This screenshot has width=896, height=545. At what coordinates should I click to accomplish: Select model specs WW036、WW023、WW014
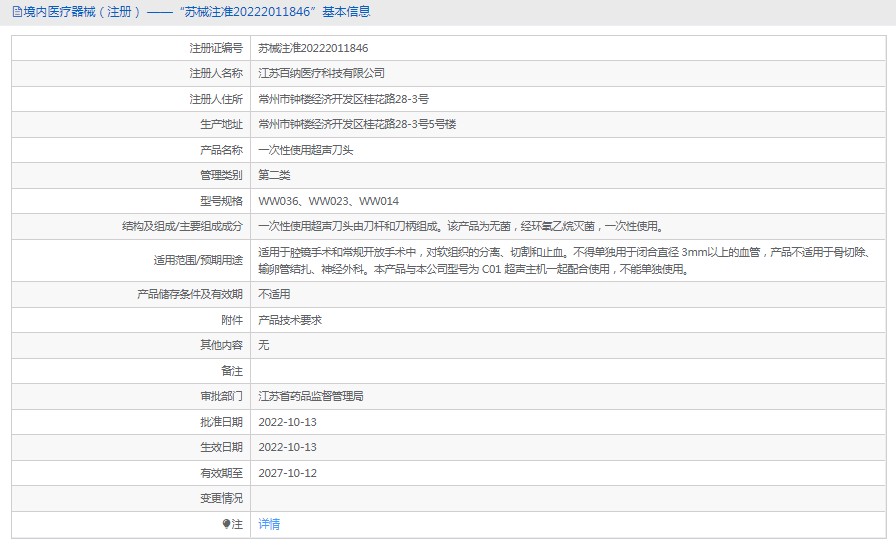pos(329,201)
